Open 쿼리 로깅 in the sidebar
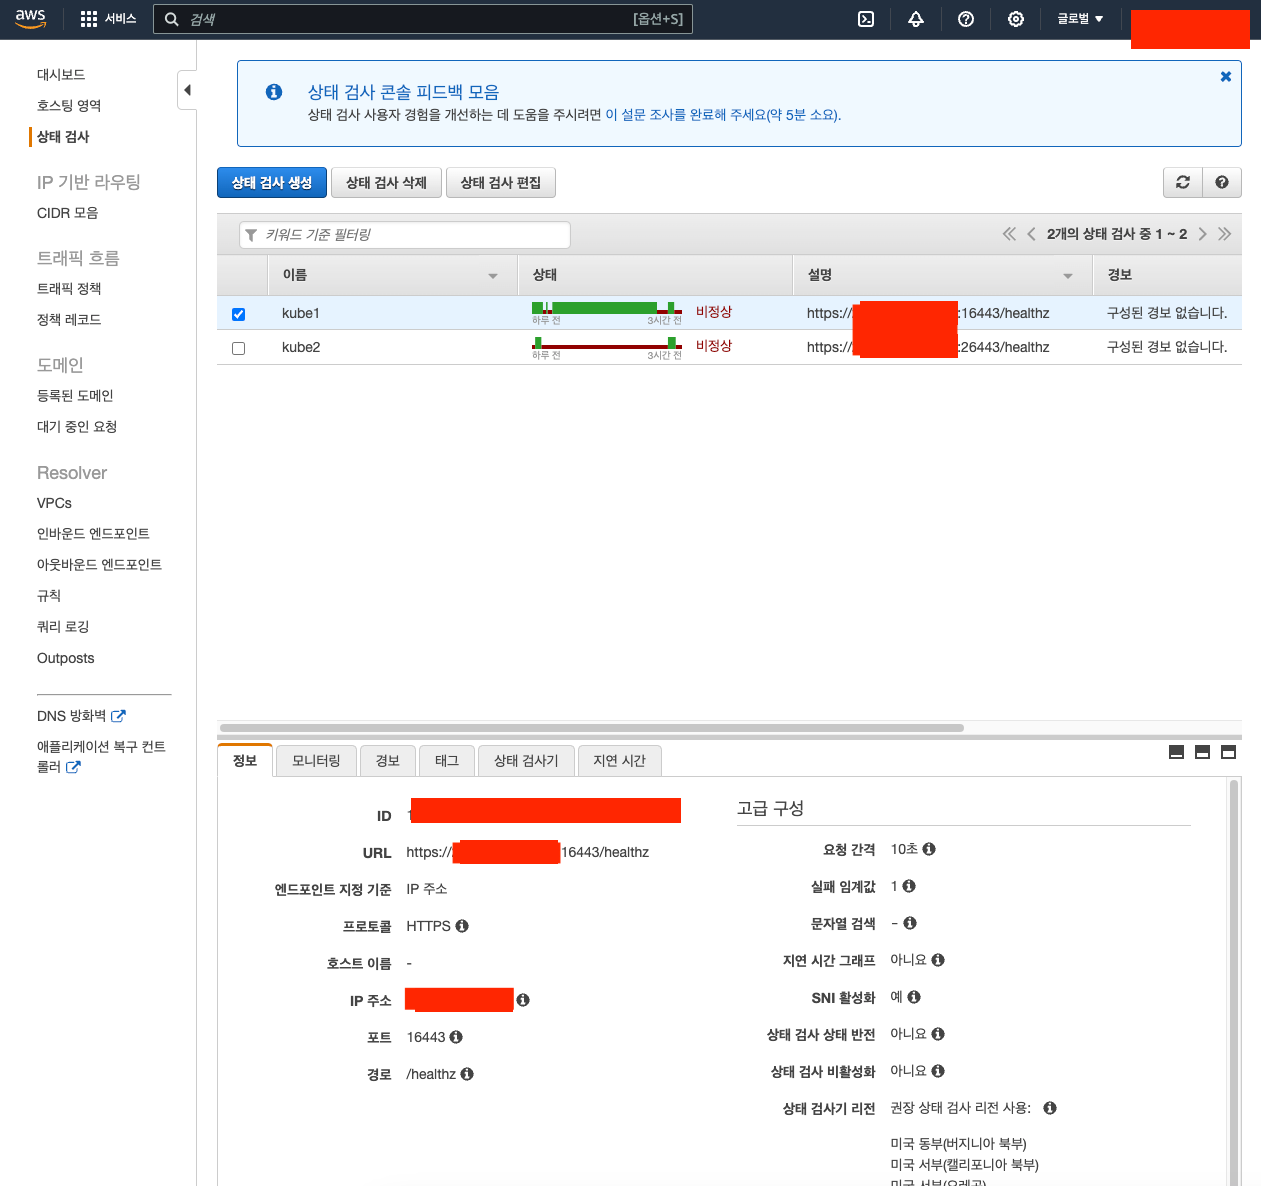Screen dimensions: 1261x1186 (x=63, y=627)
